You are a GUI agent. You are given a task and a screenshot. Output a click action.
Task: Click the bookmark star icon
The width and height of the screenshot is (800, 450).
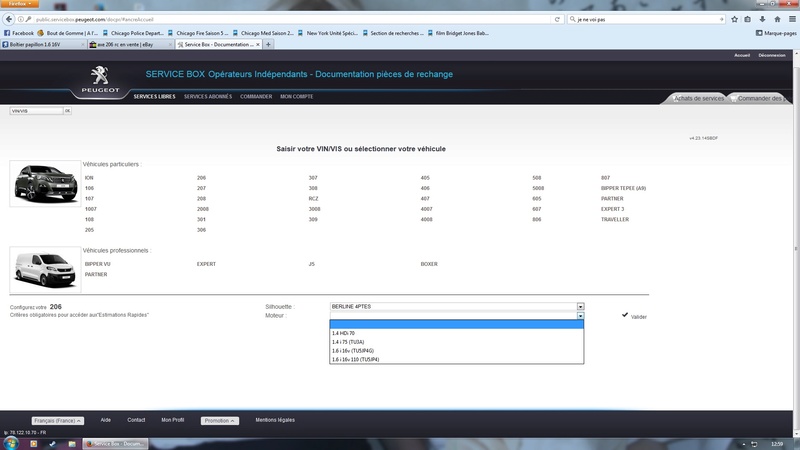[x=734, y=19]
